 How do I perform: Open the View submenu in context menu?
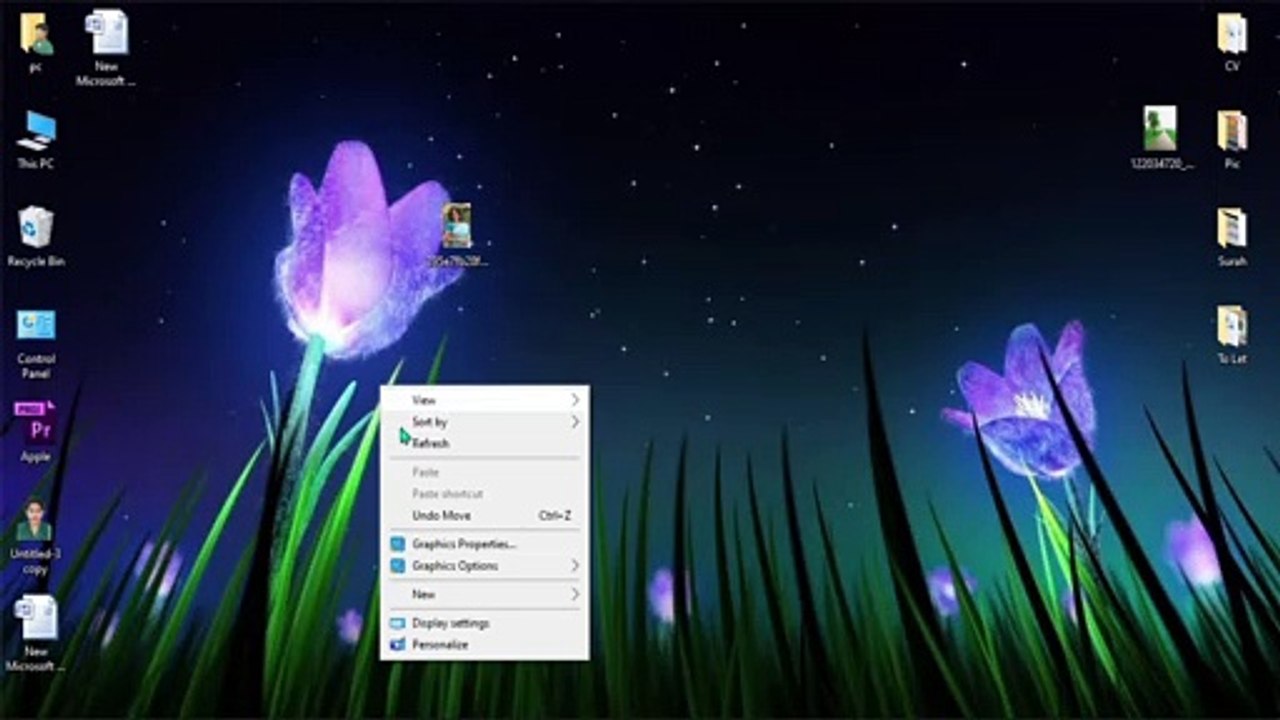tap(485, 400)
